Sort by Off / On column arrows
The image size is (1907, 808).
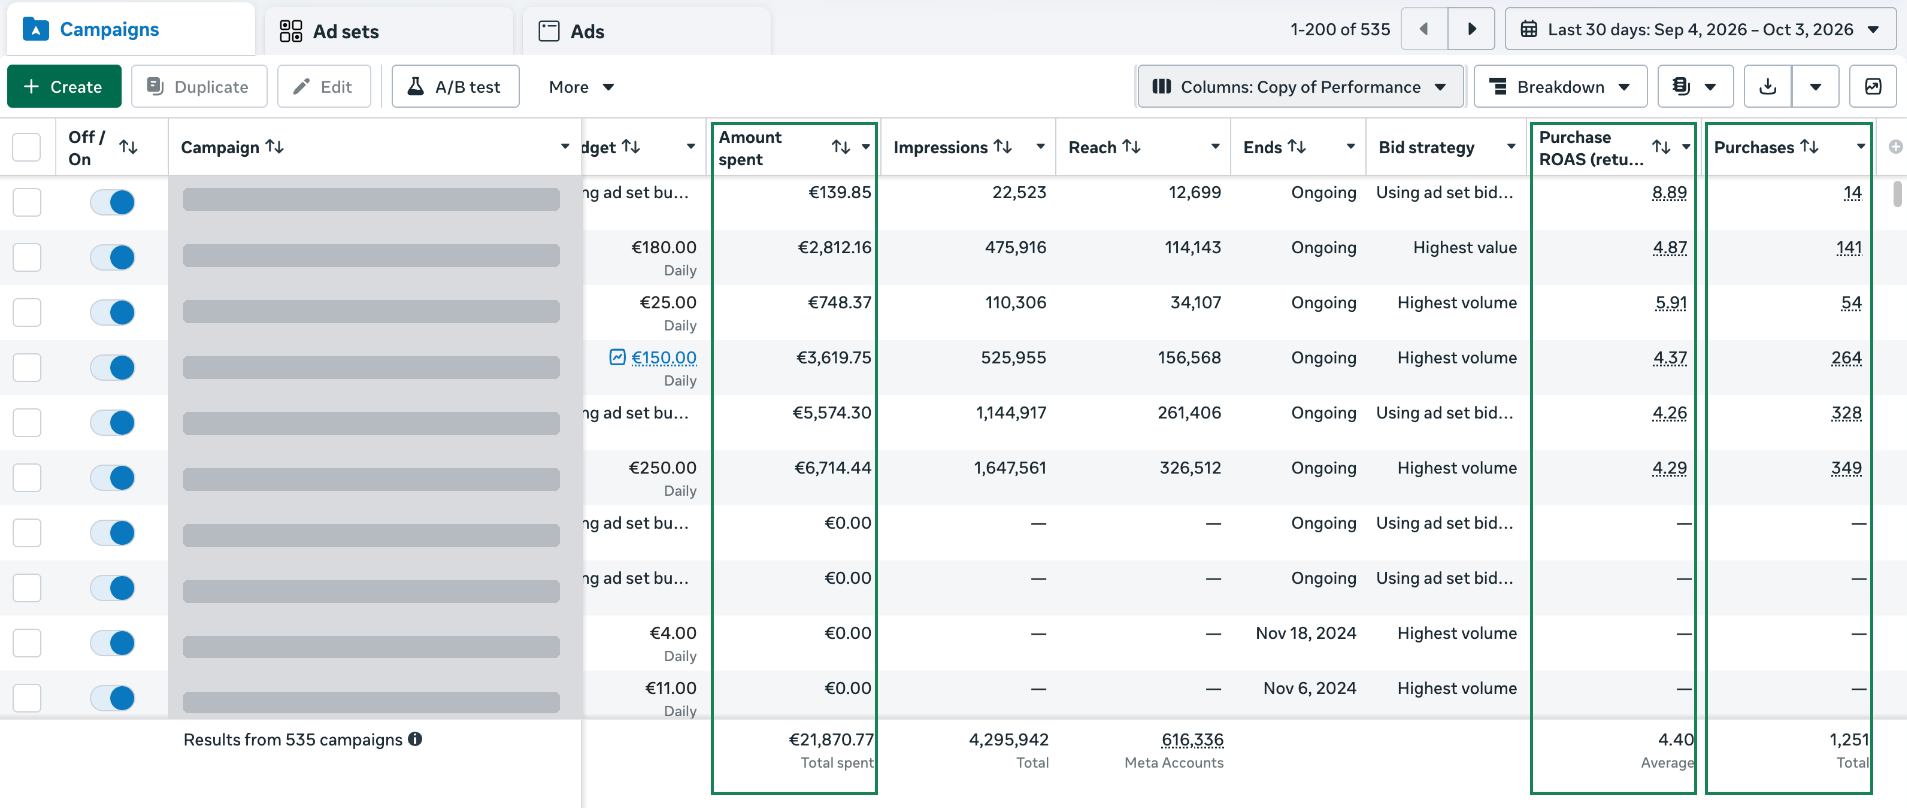pyautogui.click(x=128, y=147)
